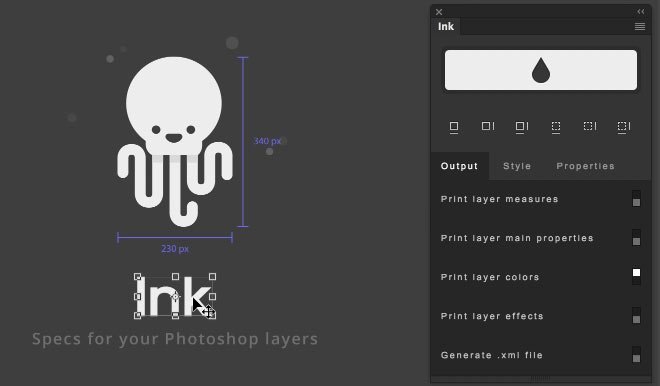The height and width of the screenshot is (386, 660).
Task: Switch to the Style tab
Action: point(517,166)
